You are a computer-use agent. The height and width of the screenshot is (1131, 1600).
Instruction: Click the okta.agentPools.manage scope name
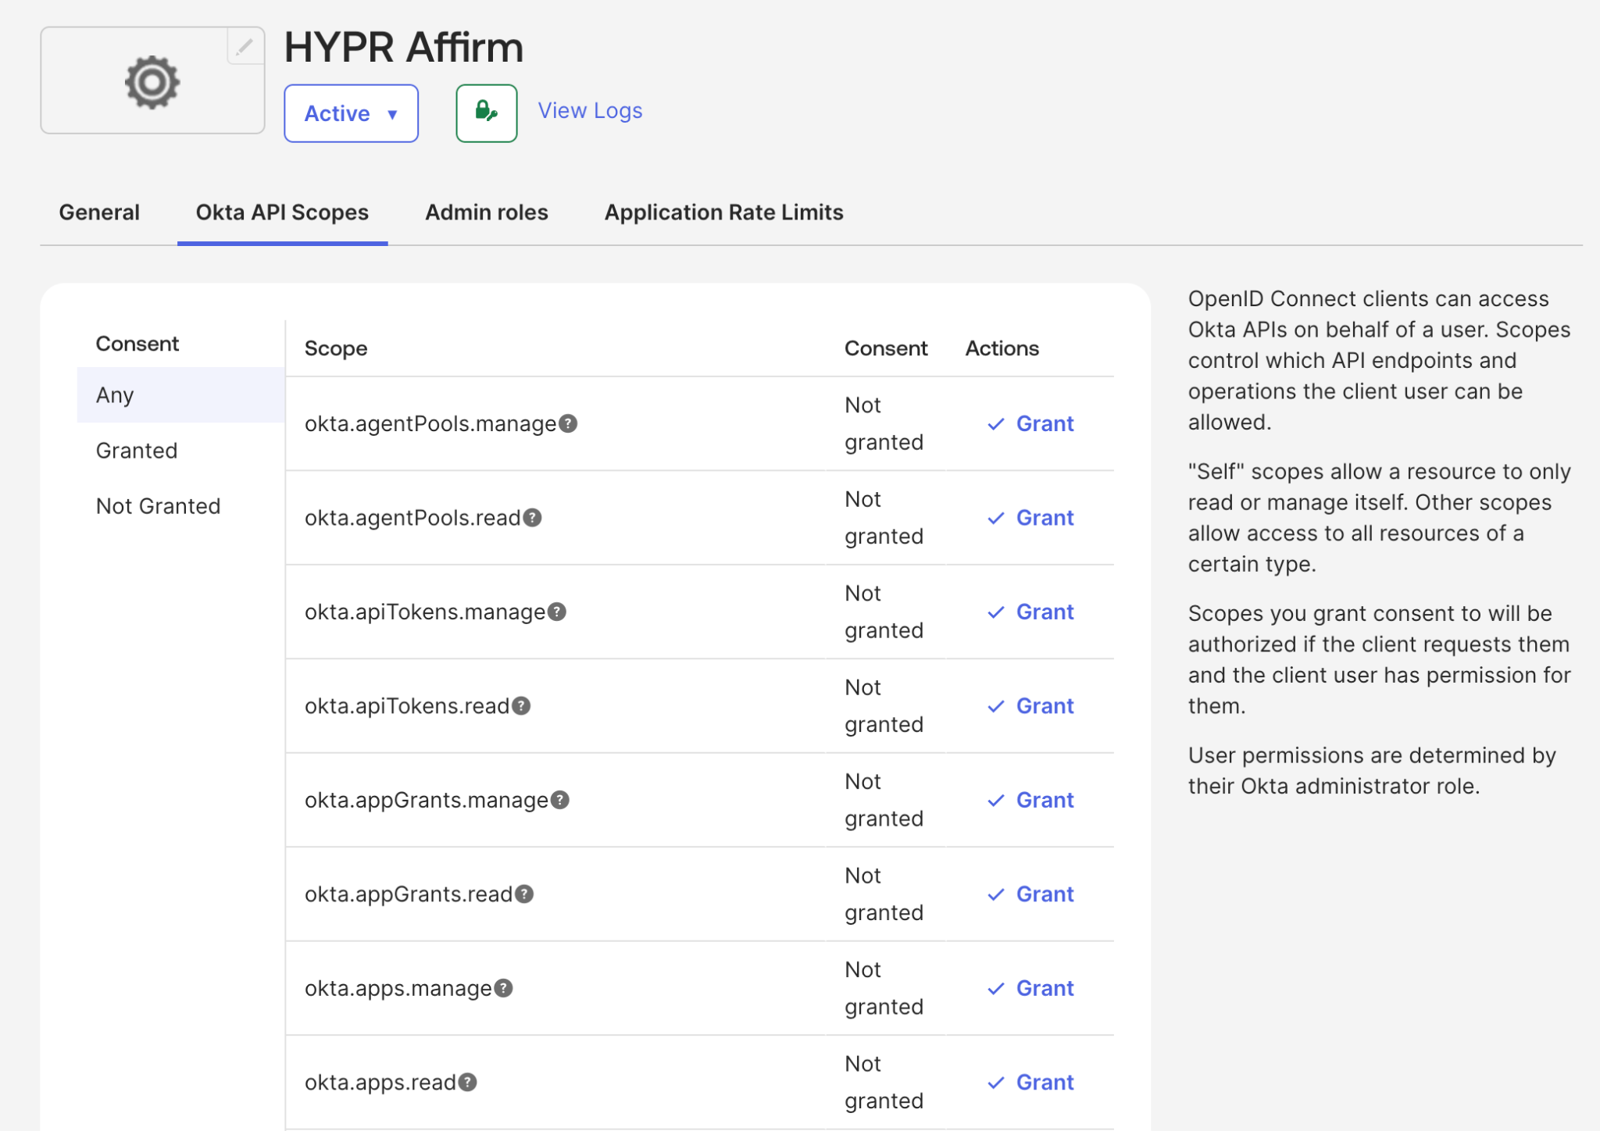coord(430,424)
